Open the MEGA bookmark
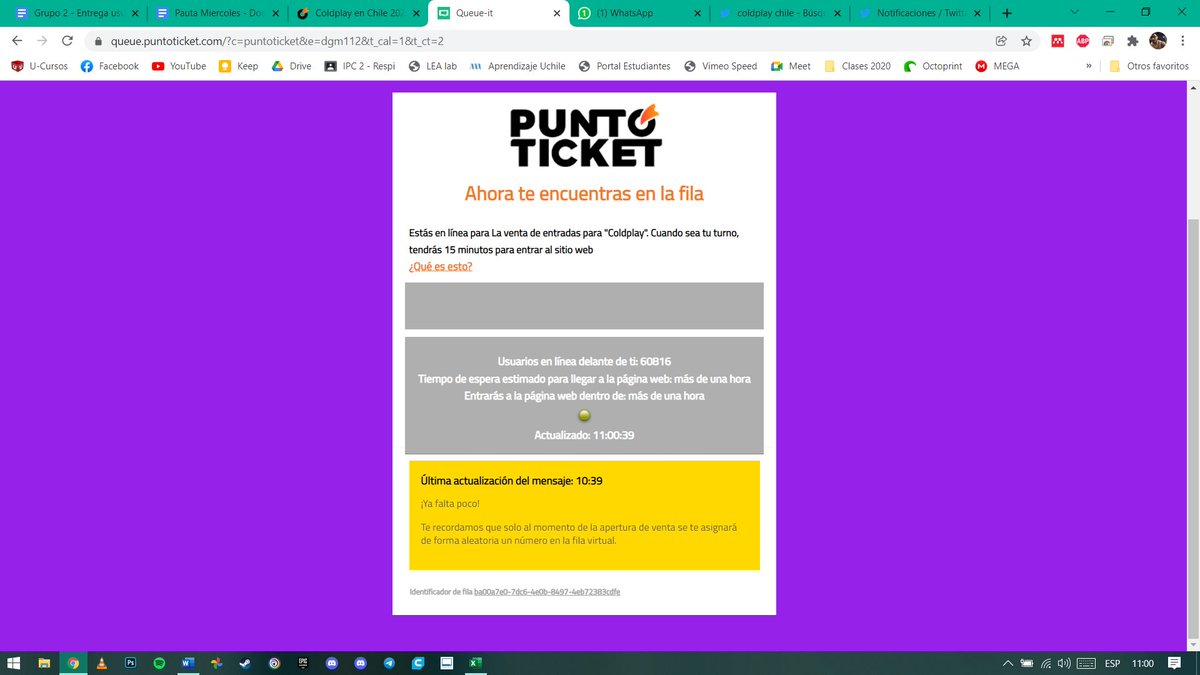Viewport: 1200px width, 675px height. 997,66
